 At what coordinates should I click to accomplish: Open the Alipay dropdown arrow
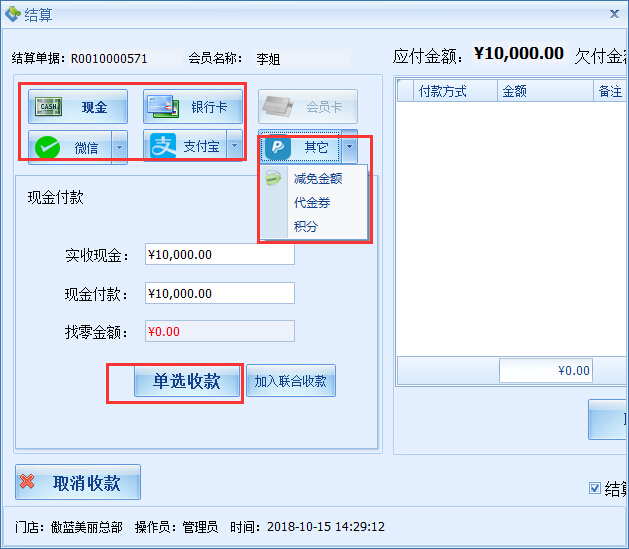235,147
